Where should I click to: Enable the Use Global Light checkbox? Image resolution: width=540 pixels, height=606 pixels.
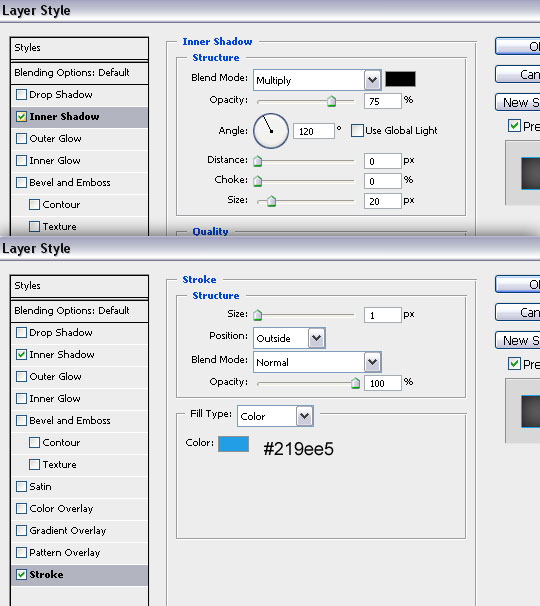tap(357, 131)
